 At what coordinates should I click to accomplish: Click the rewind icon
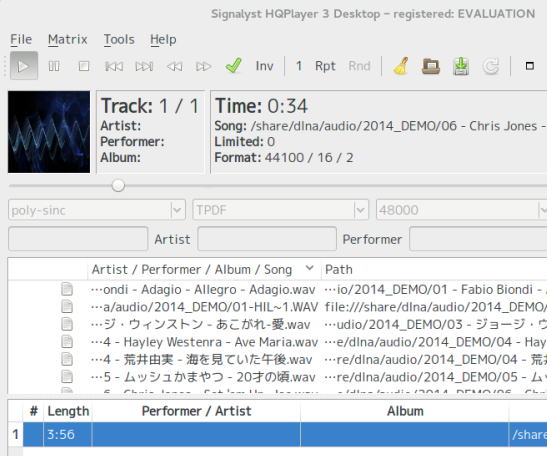(174, 66)
